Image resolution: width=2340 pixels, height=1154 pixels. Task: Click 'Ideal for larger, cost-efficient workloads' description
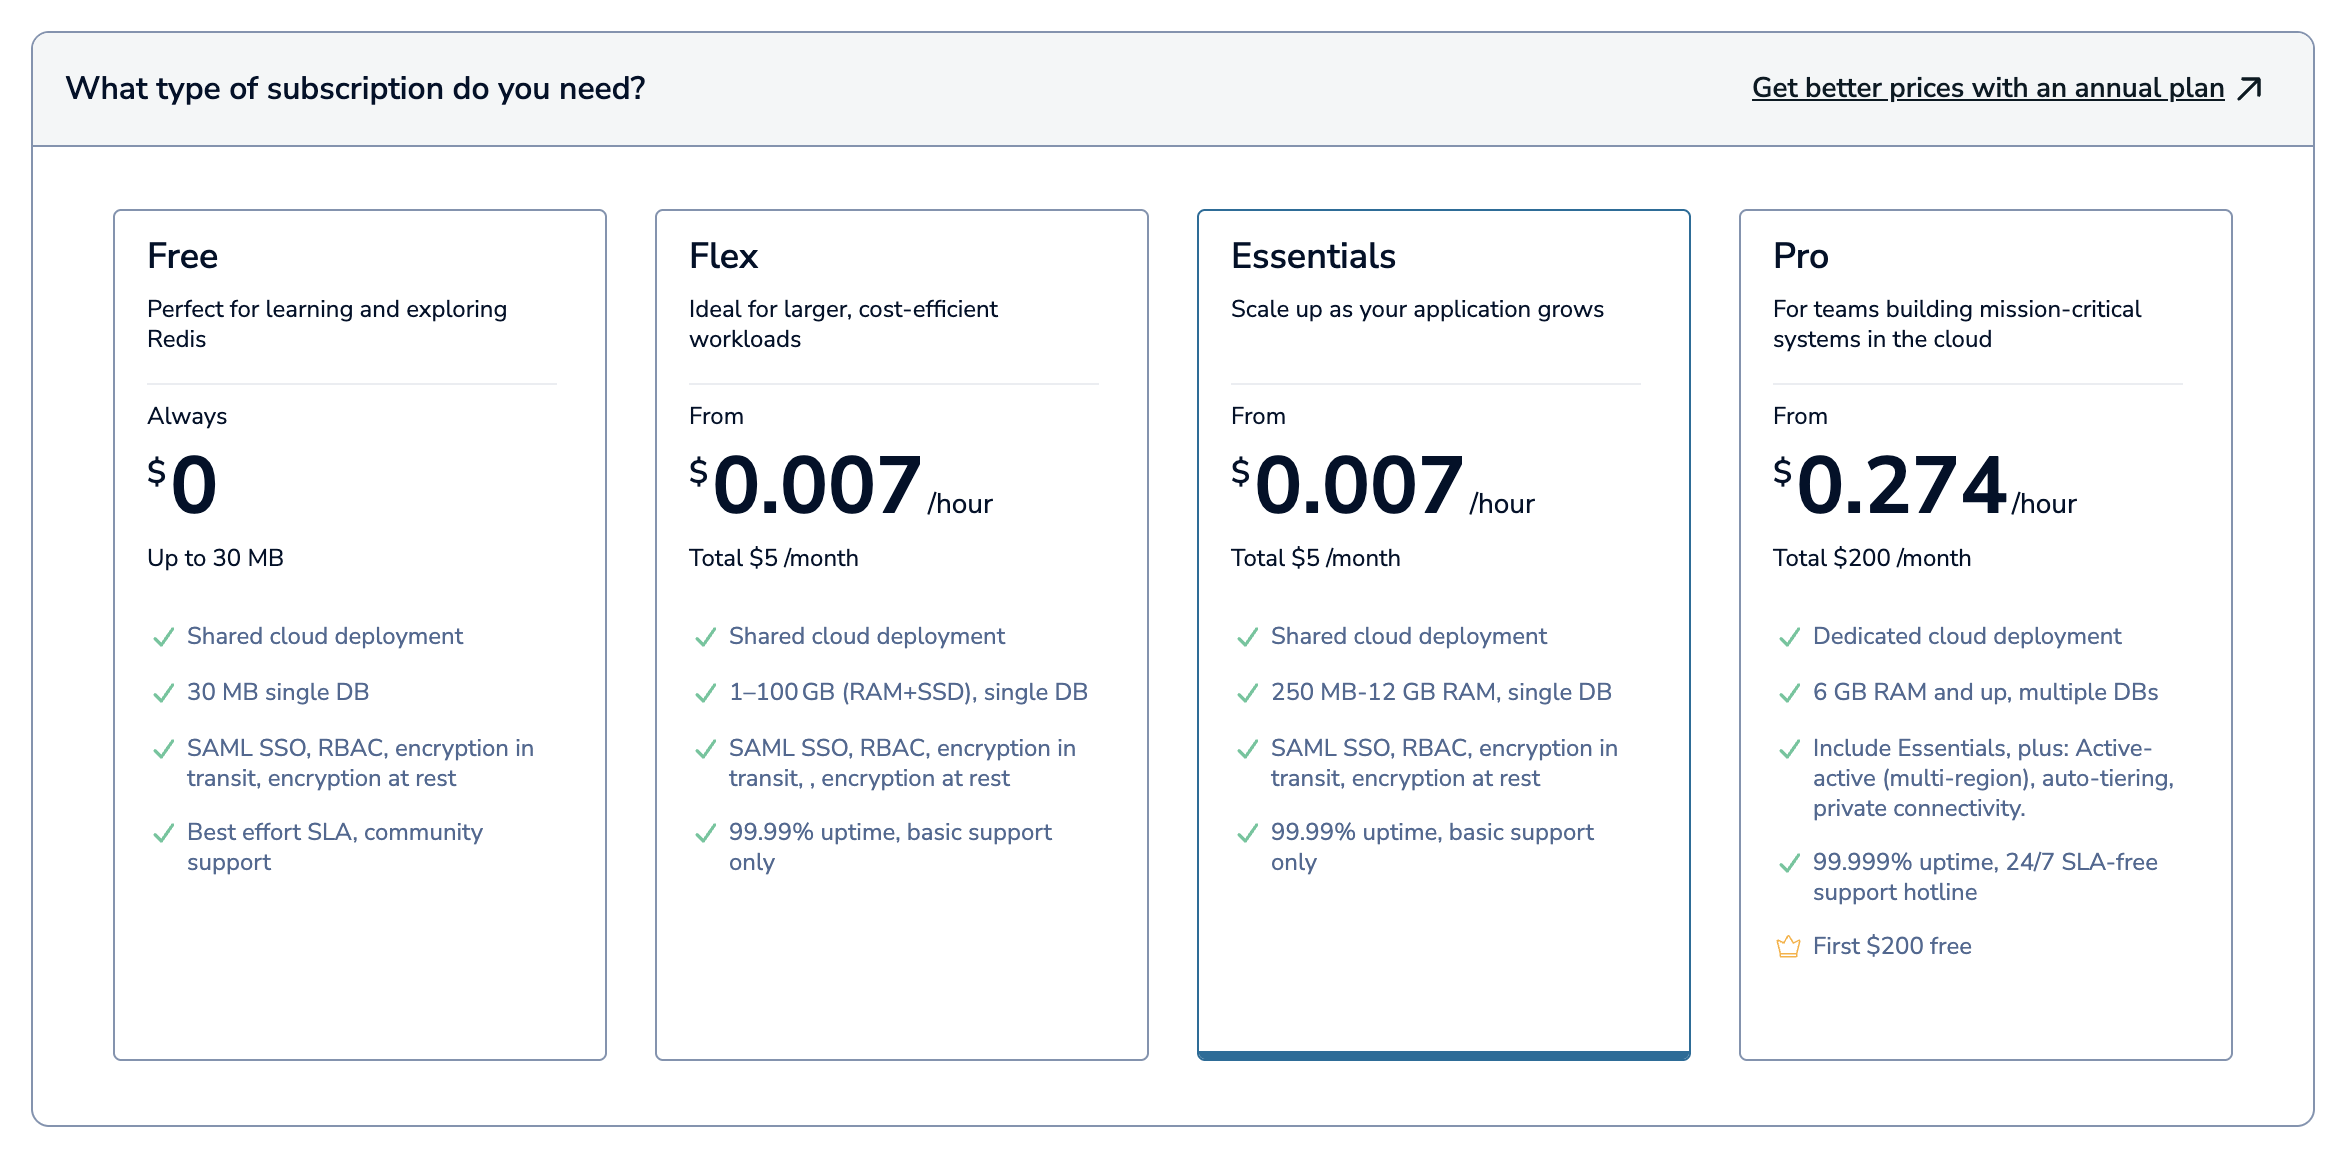(843, 324)
